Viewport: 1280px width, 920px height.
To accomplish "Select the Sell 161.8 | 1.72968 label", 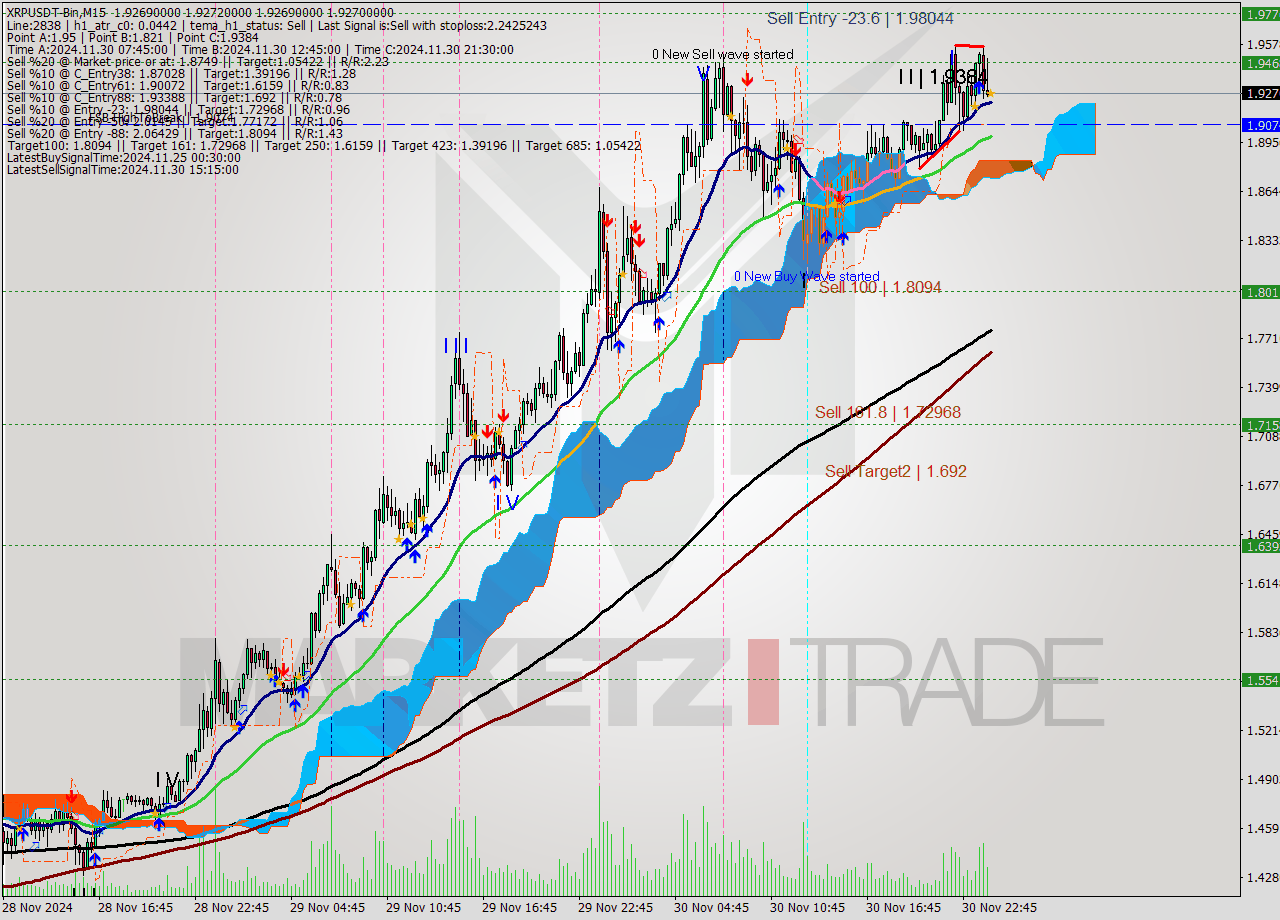I will click(x=887, y=412).
